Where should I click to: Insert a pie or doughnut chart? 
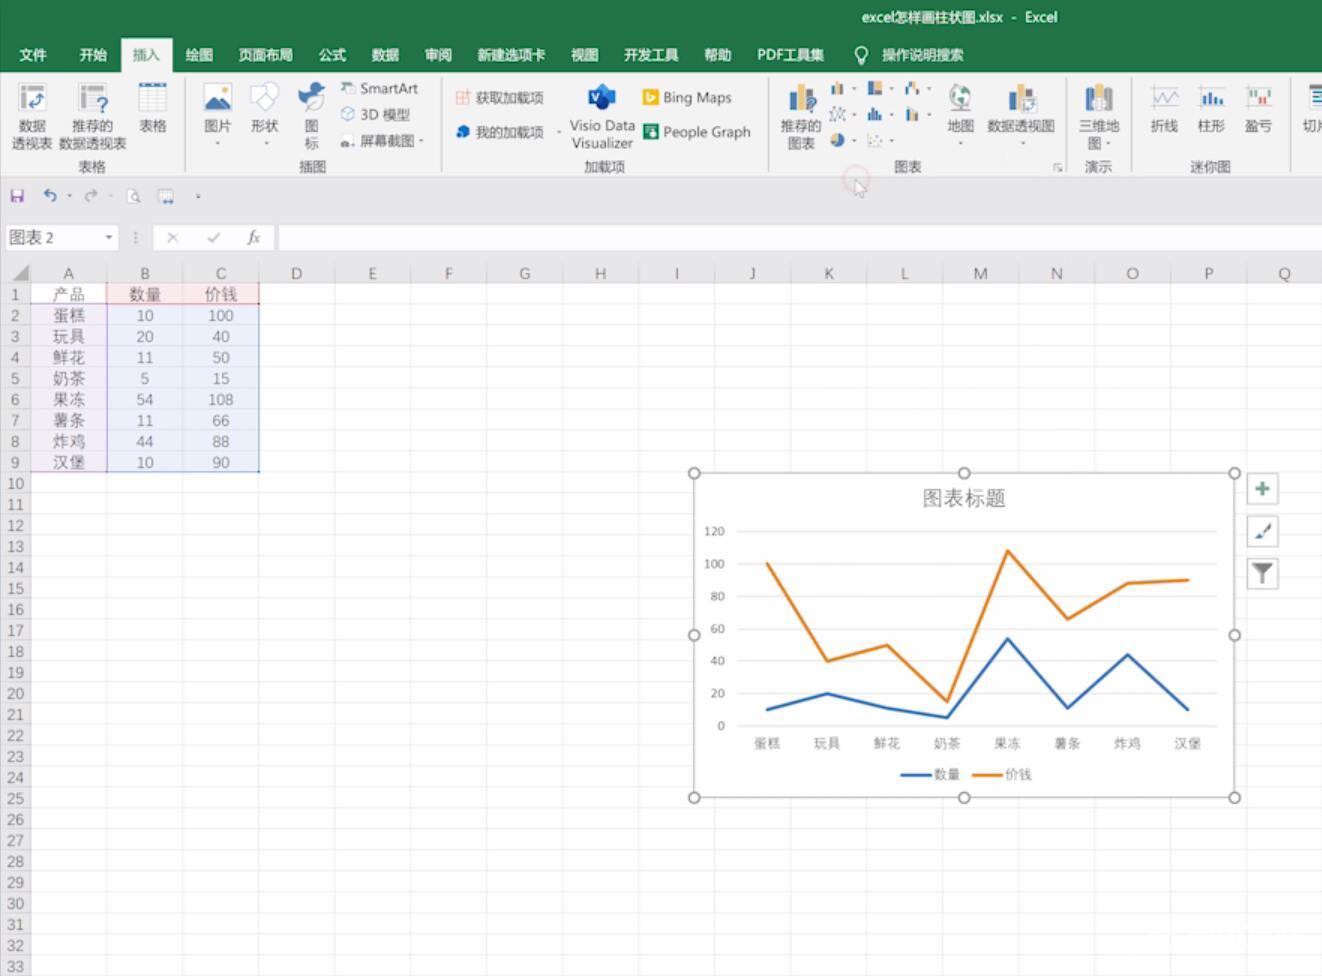837,140
